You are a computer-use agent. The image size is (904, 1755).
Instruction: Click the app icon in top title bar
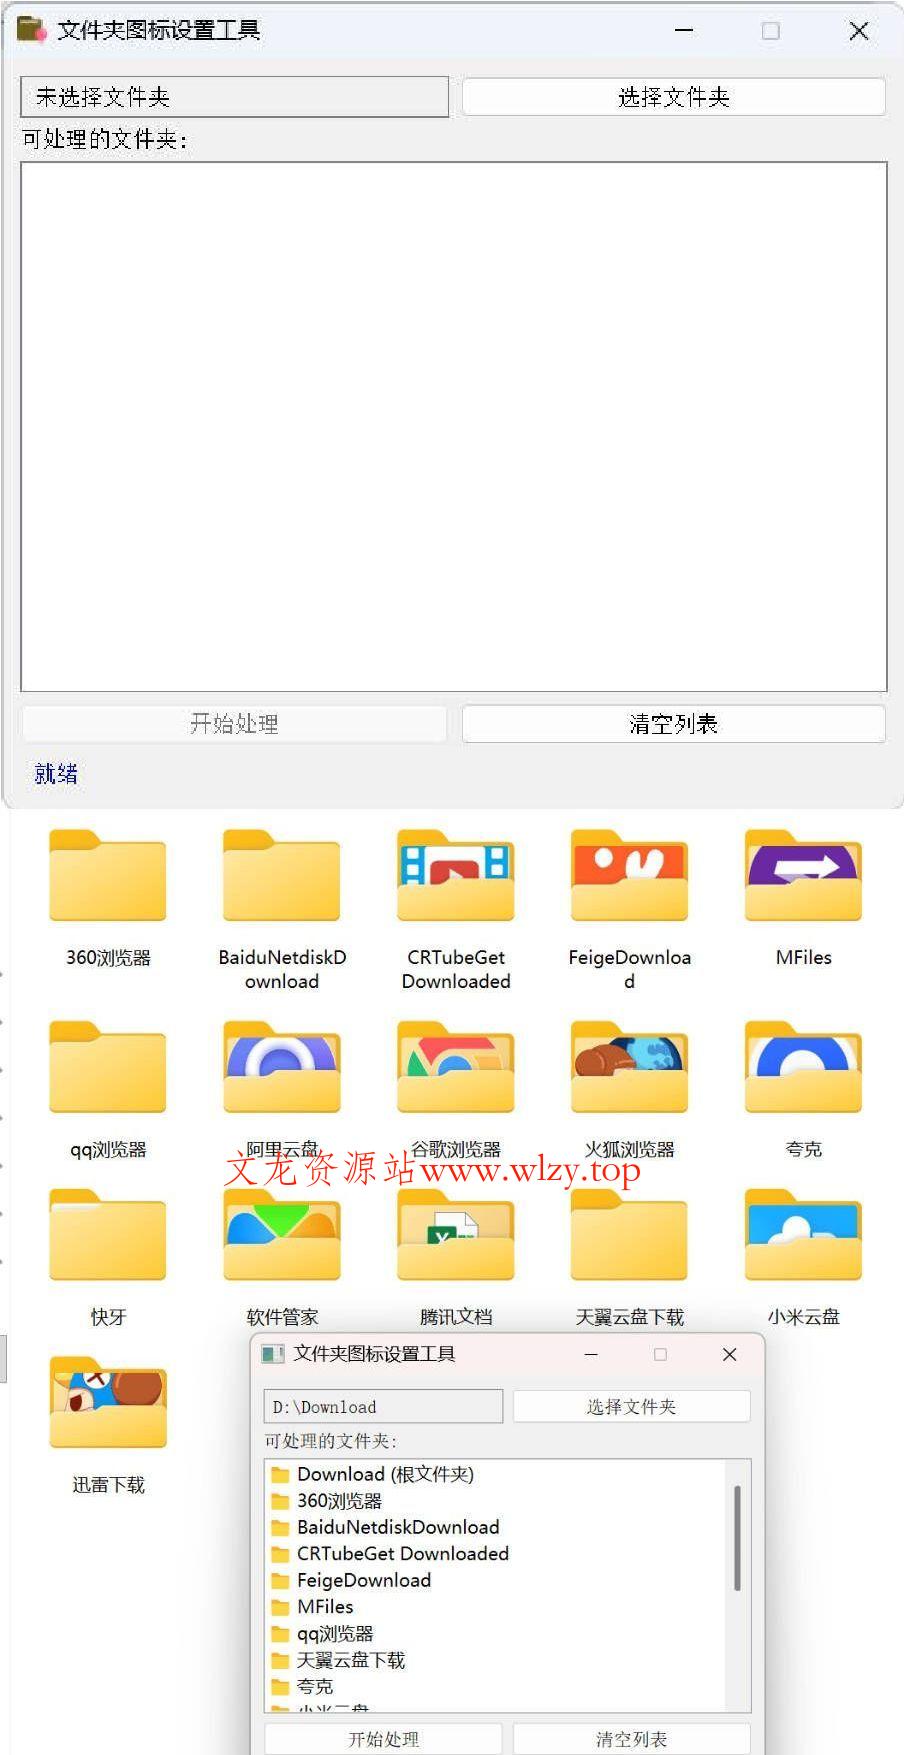coord(32,30)
